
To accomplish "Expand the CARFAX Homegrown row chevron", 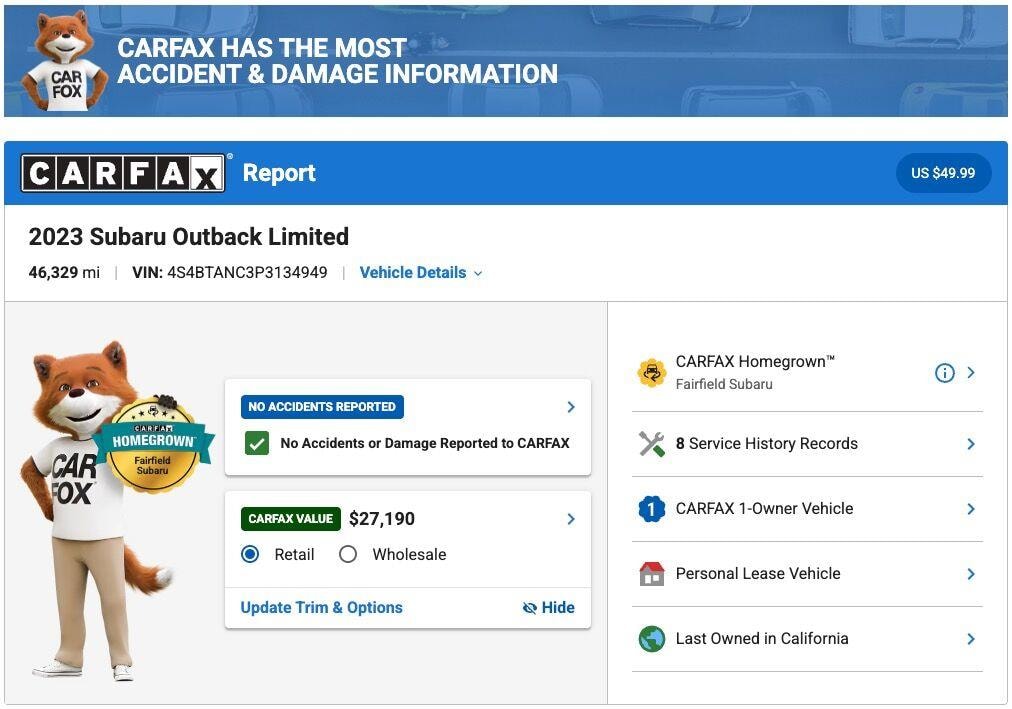I will coord(971,373).
